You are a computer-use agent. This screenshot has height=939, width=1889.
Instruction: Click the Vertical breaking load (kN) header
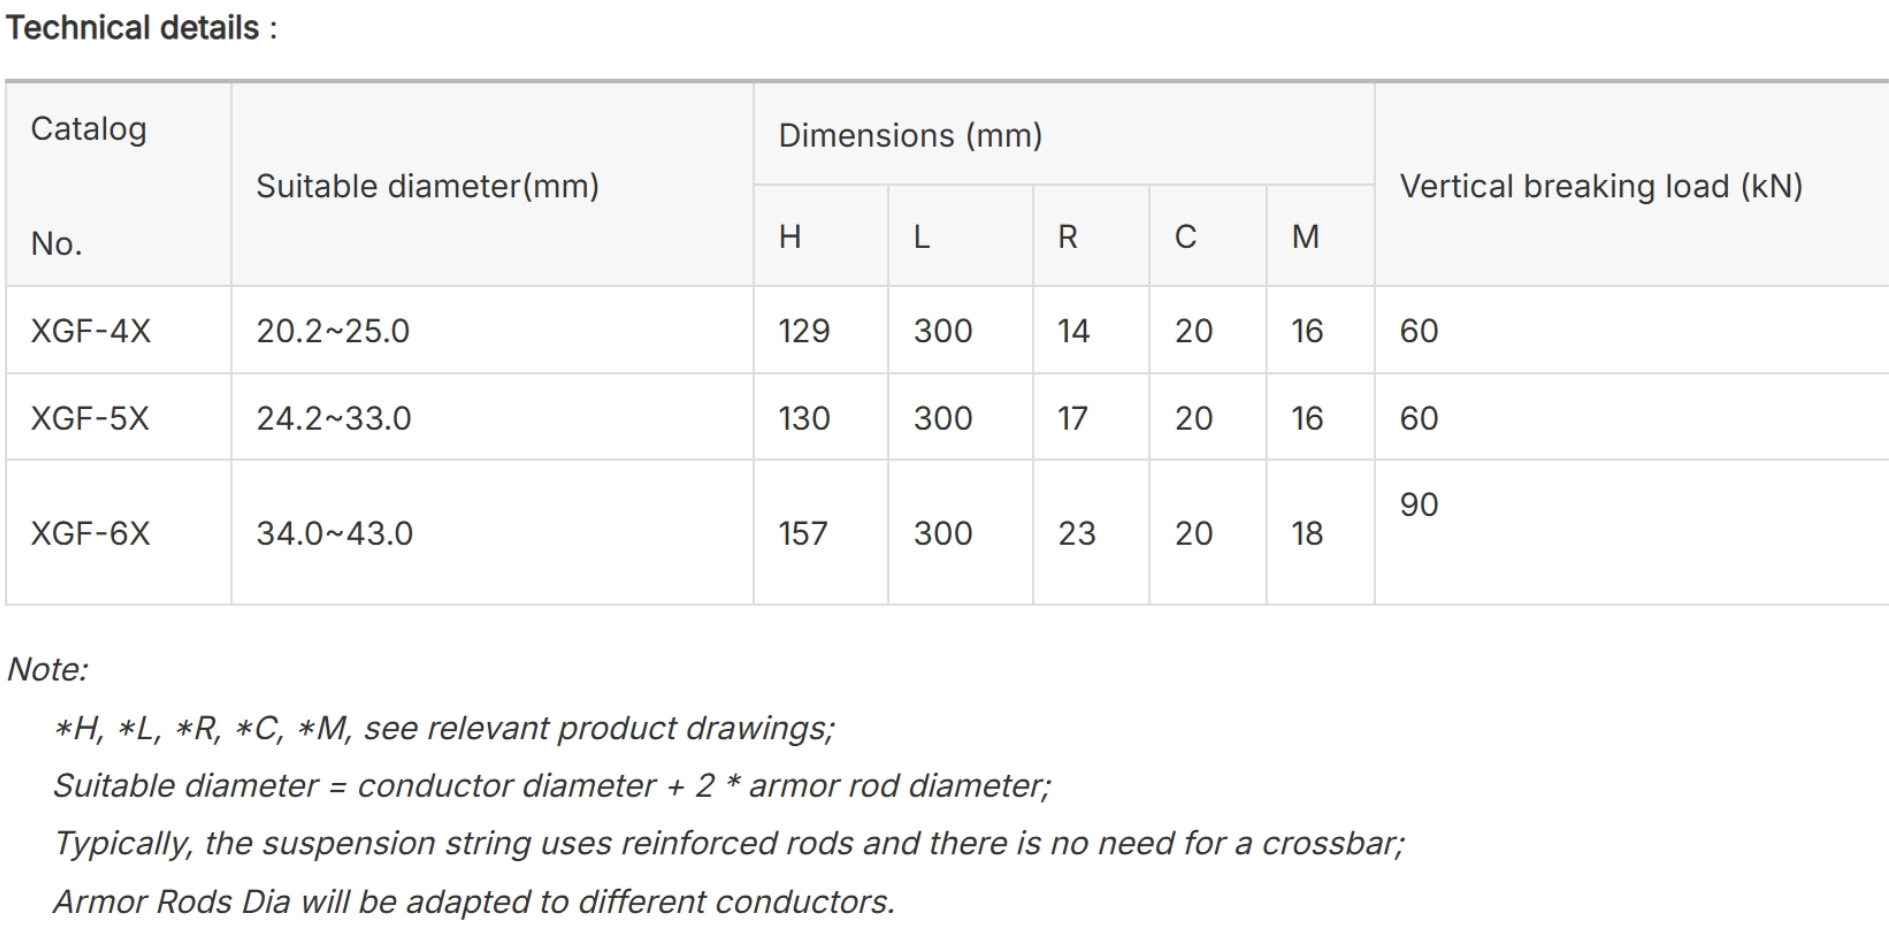coord(1632,186)
